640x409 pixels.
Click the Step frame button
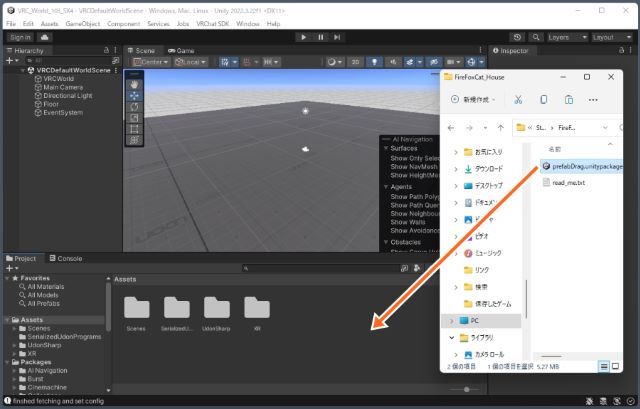(x=337, y=37)
